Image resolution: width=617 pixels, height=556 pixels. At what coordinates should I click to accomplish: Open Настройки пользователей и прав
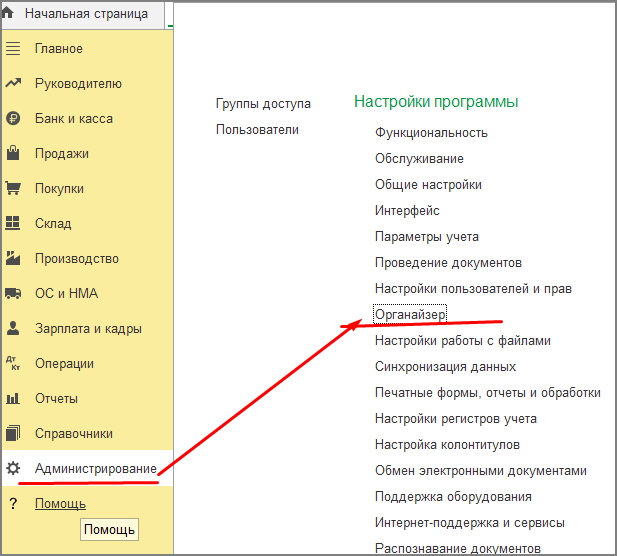tap(473, 288)
